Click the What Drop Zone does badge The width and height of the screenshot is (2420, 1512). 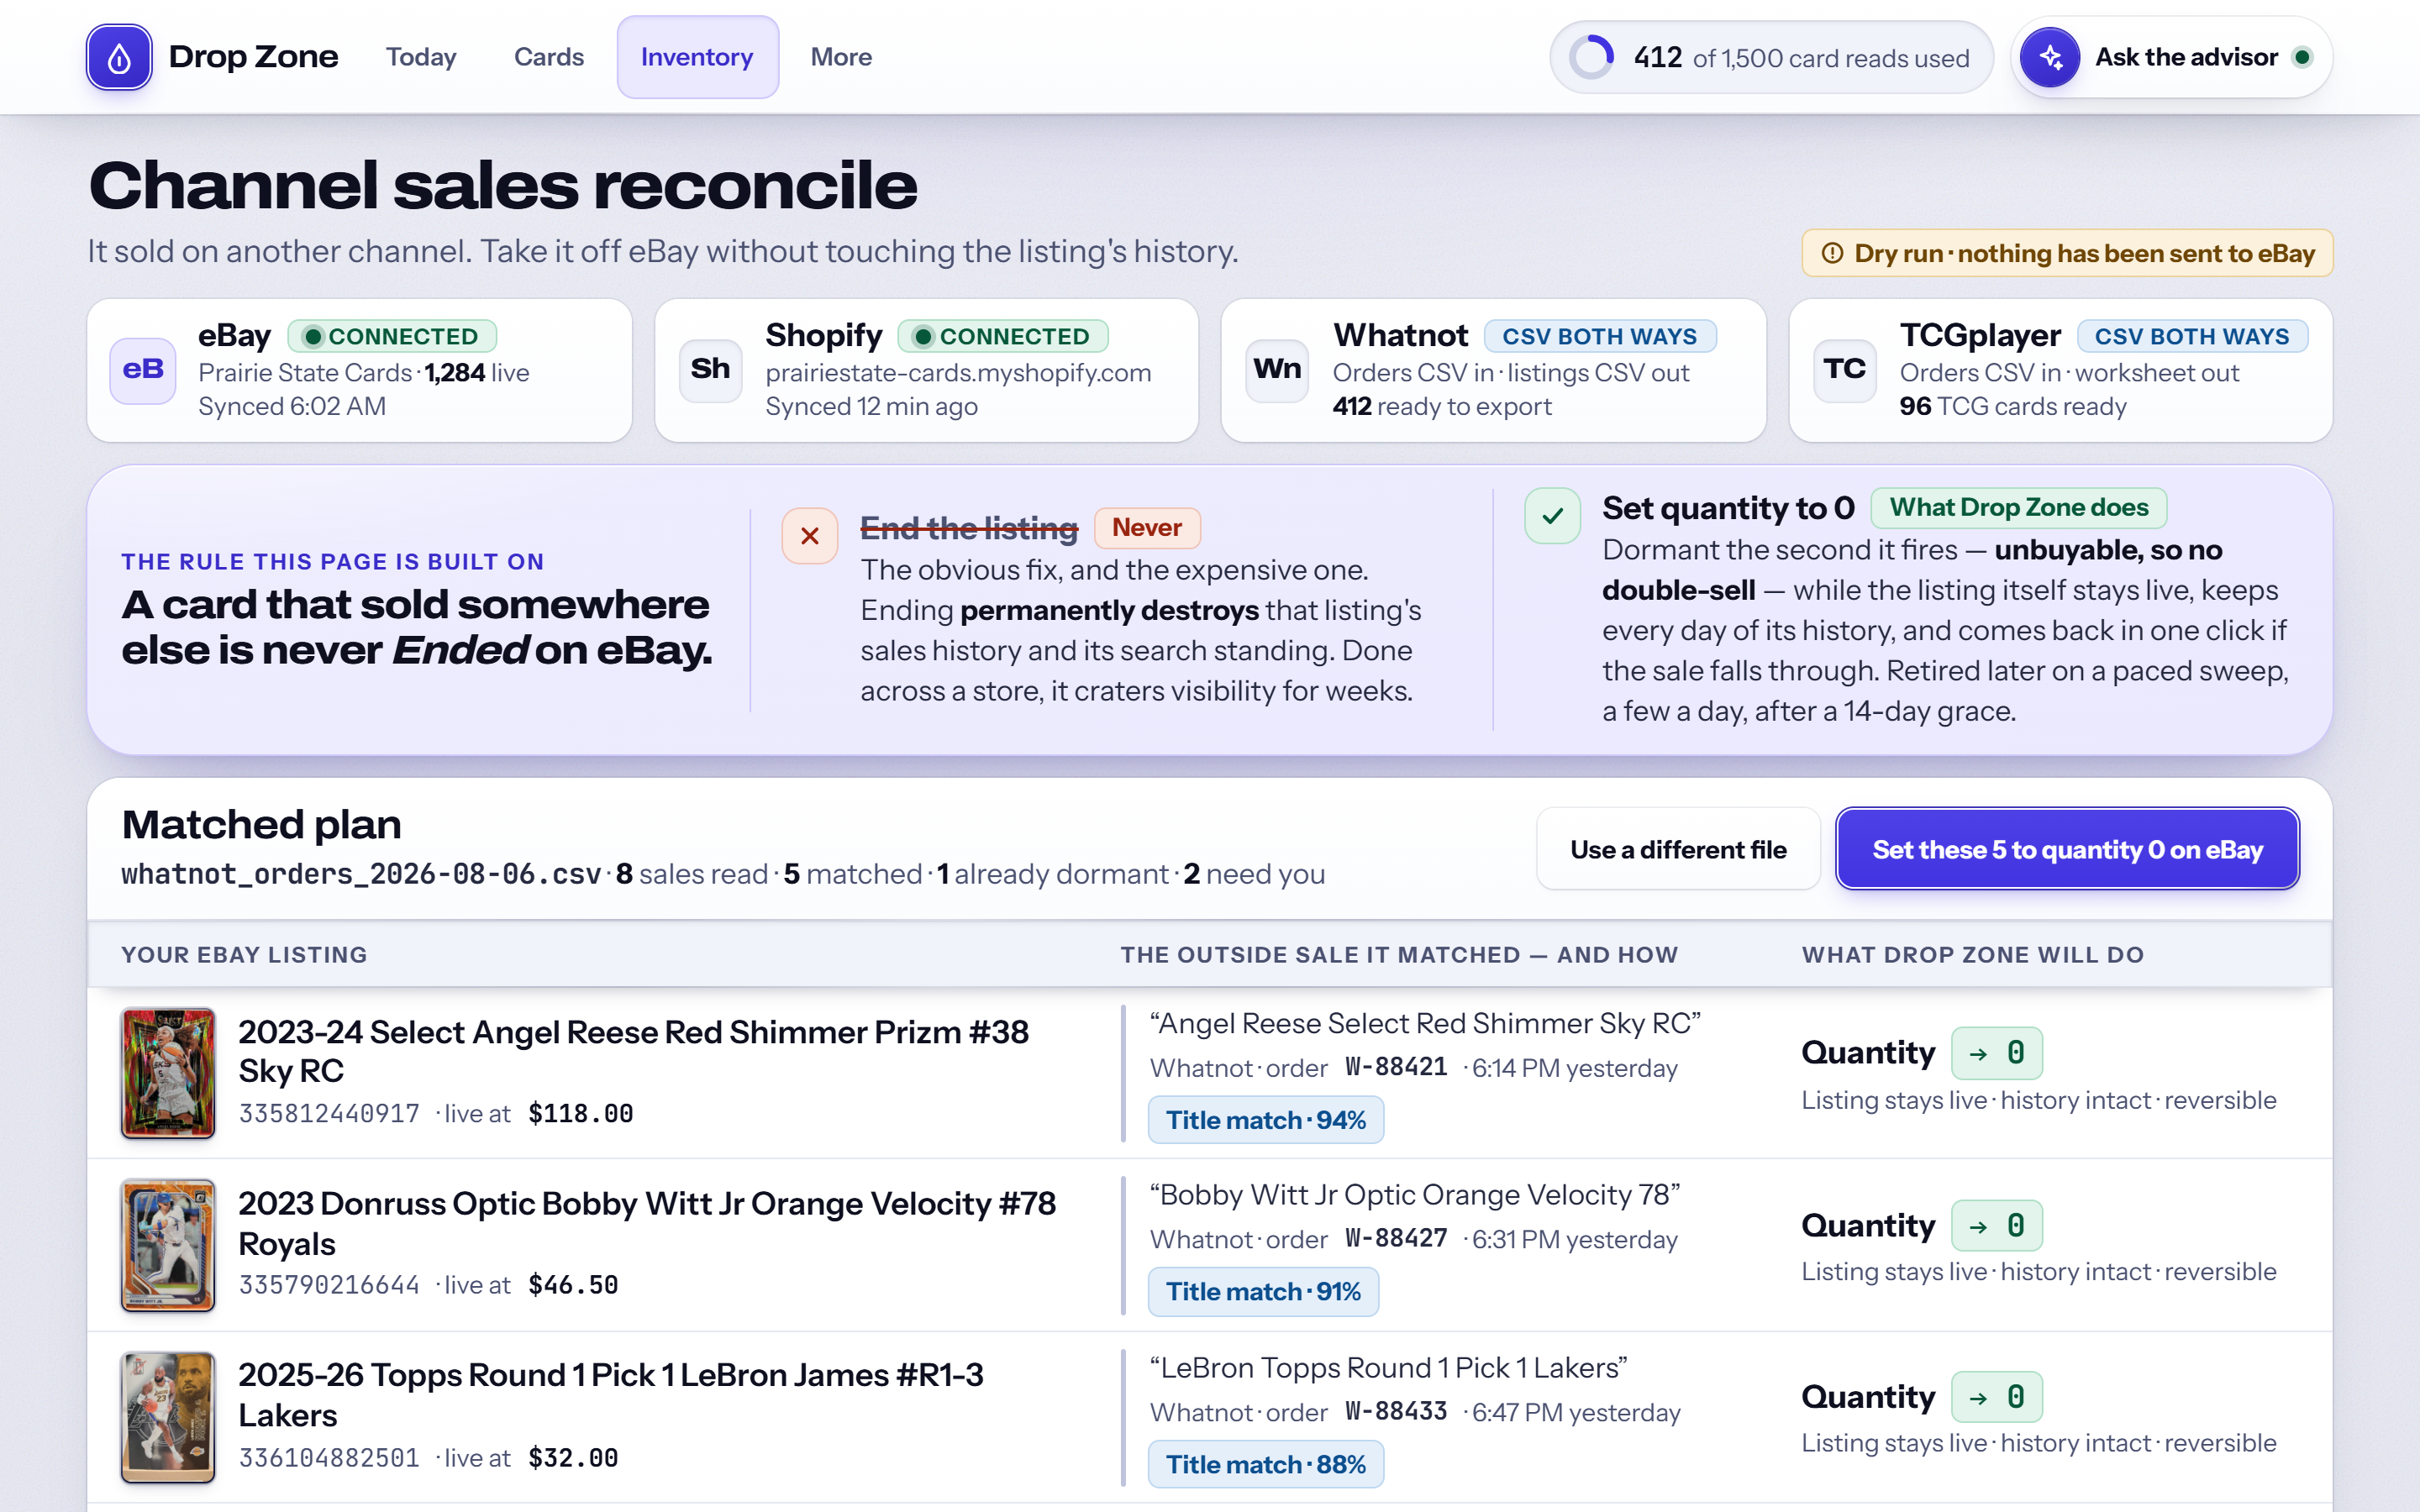click(x=2018, y=507)
